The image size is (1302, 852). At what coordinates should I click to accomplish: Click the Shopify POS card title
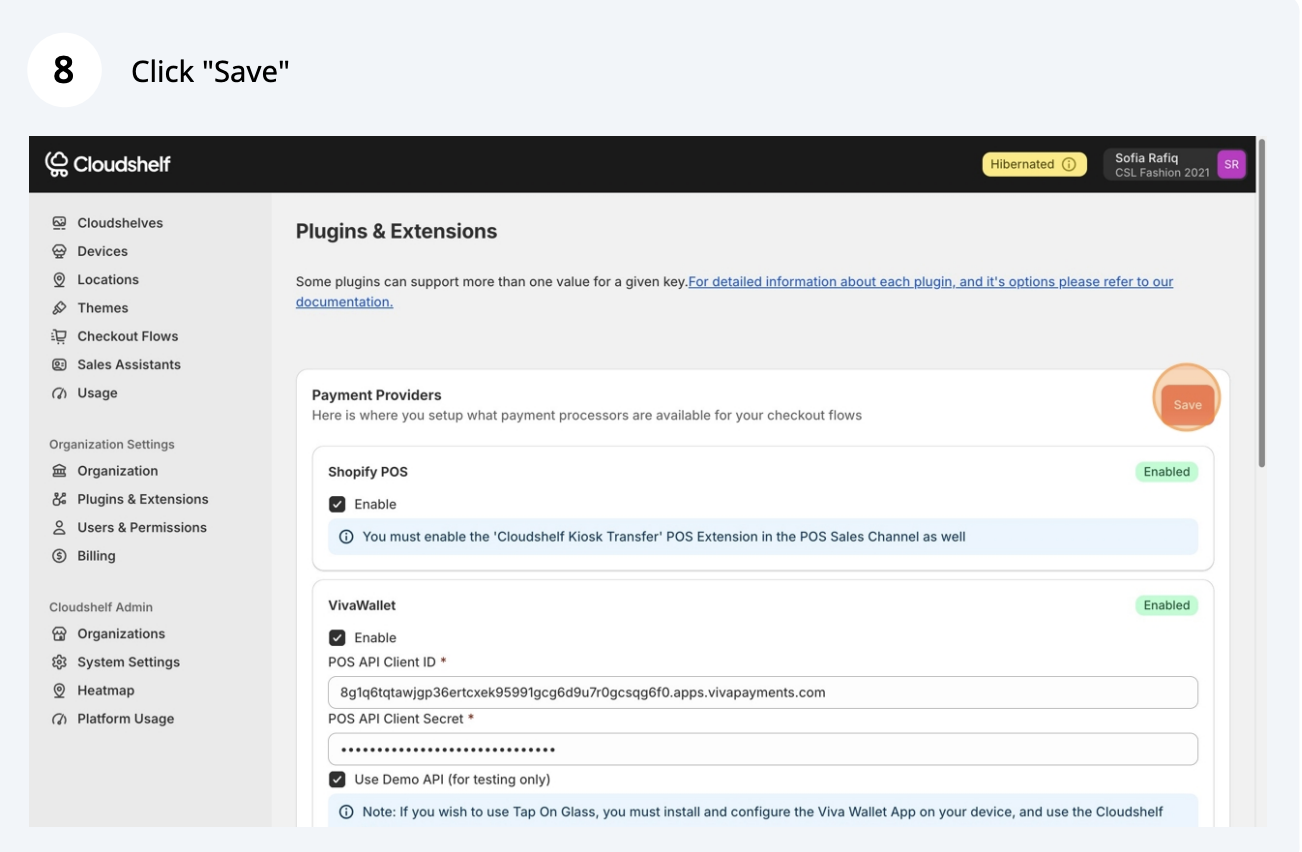[x=368, y=472]
